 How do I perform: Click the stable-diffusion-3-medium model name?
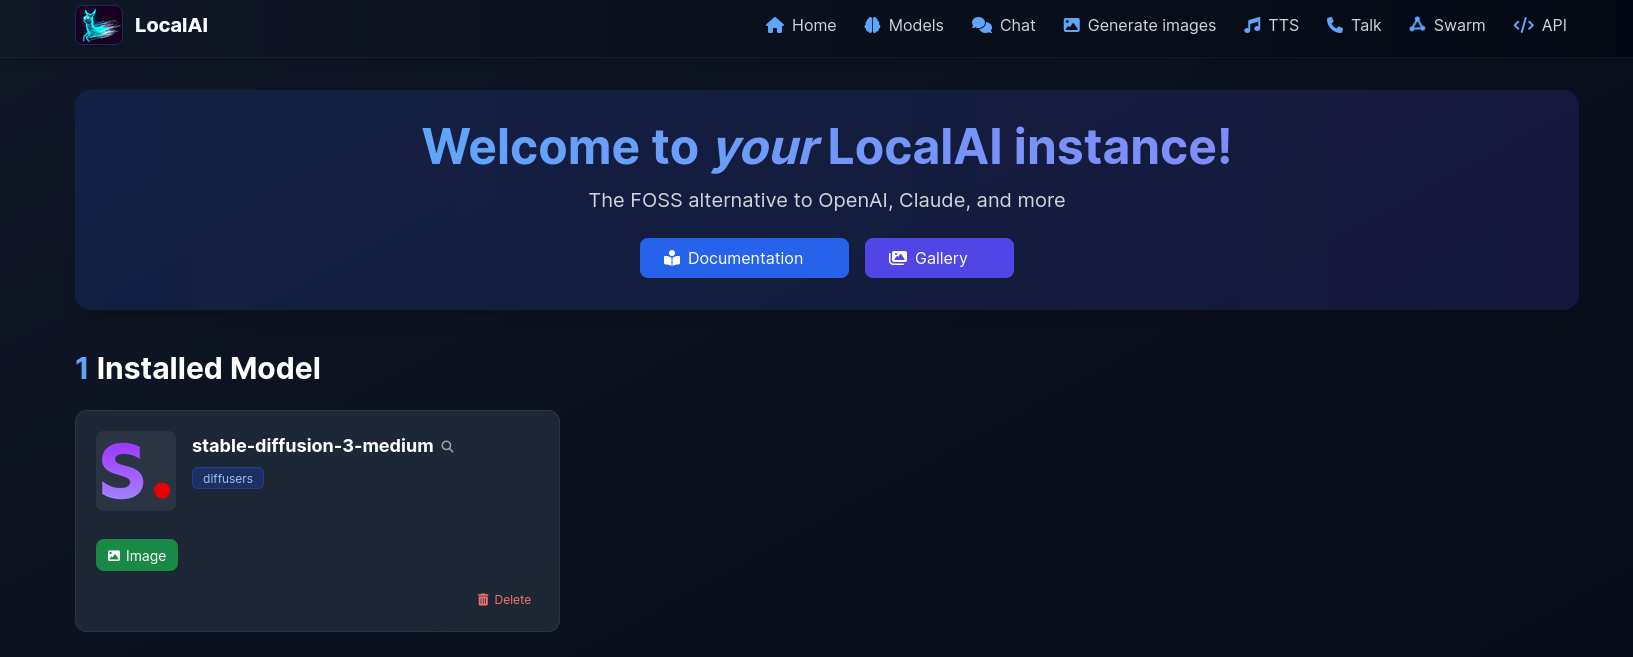tap(313, 446)
